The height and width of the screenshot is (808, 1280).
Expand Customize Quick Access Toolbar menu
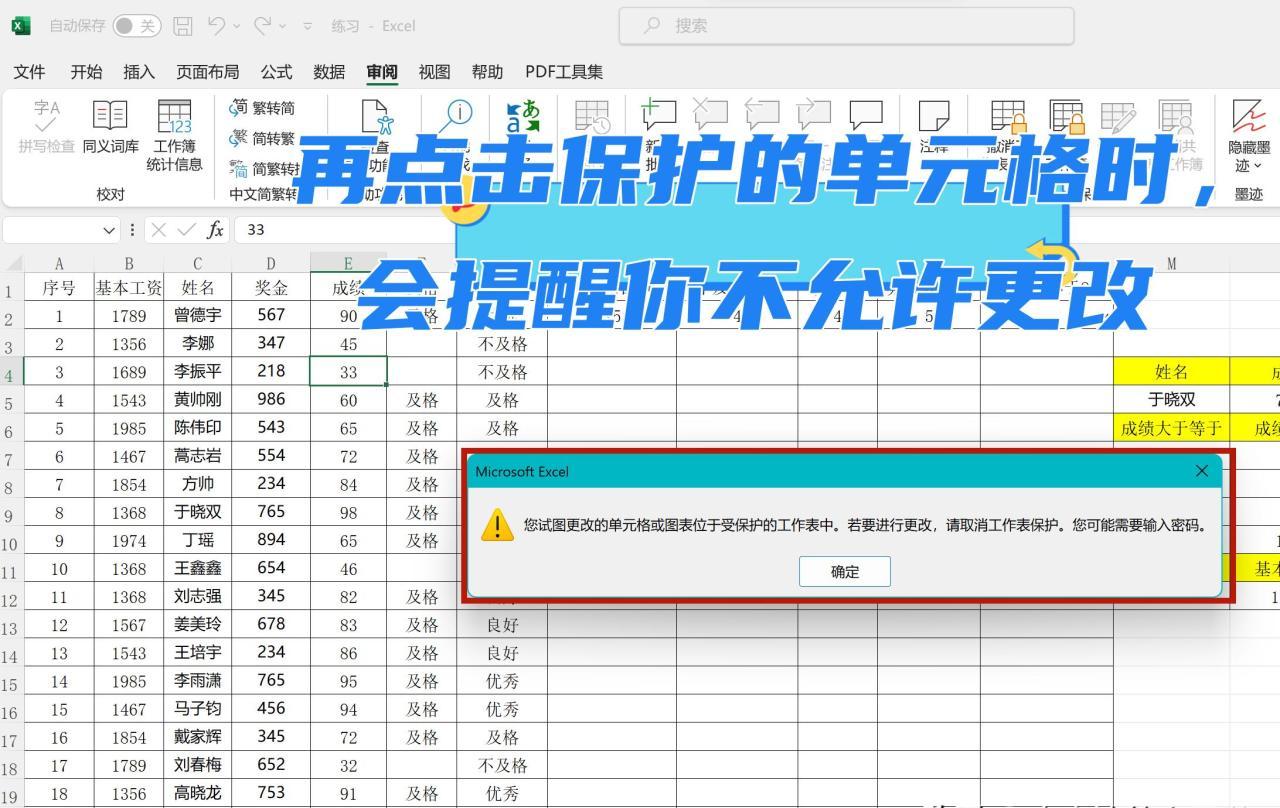(x=307, y=26)
